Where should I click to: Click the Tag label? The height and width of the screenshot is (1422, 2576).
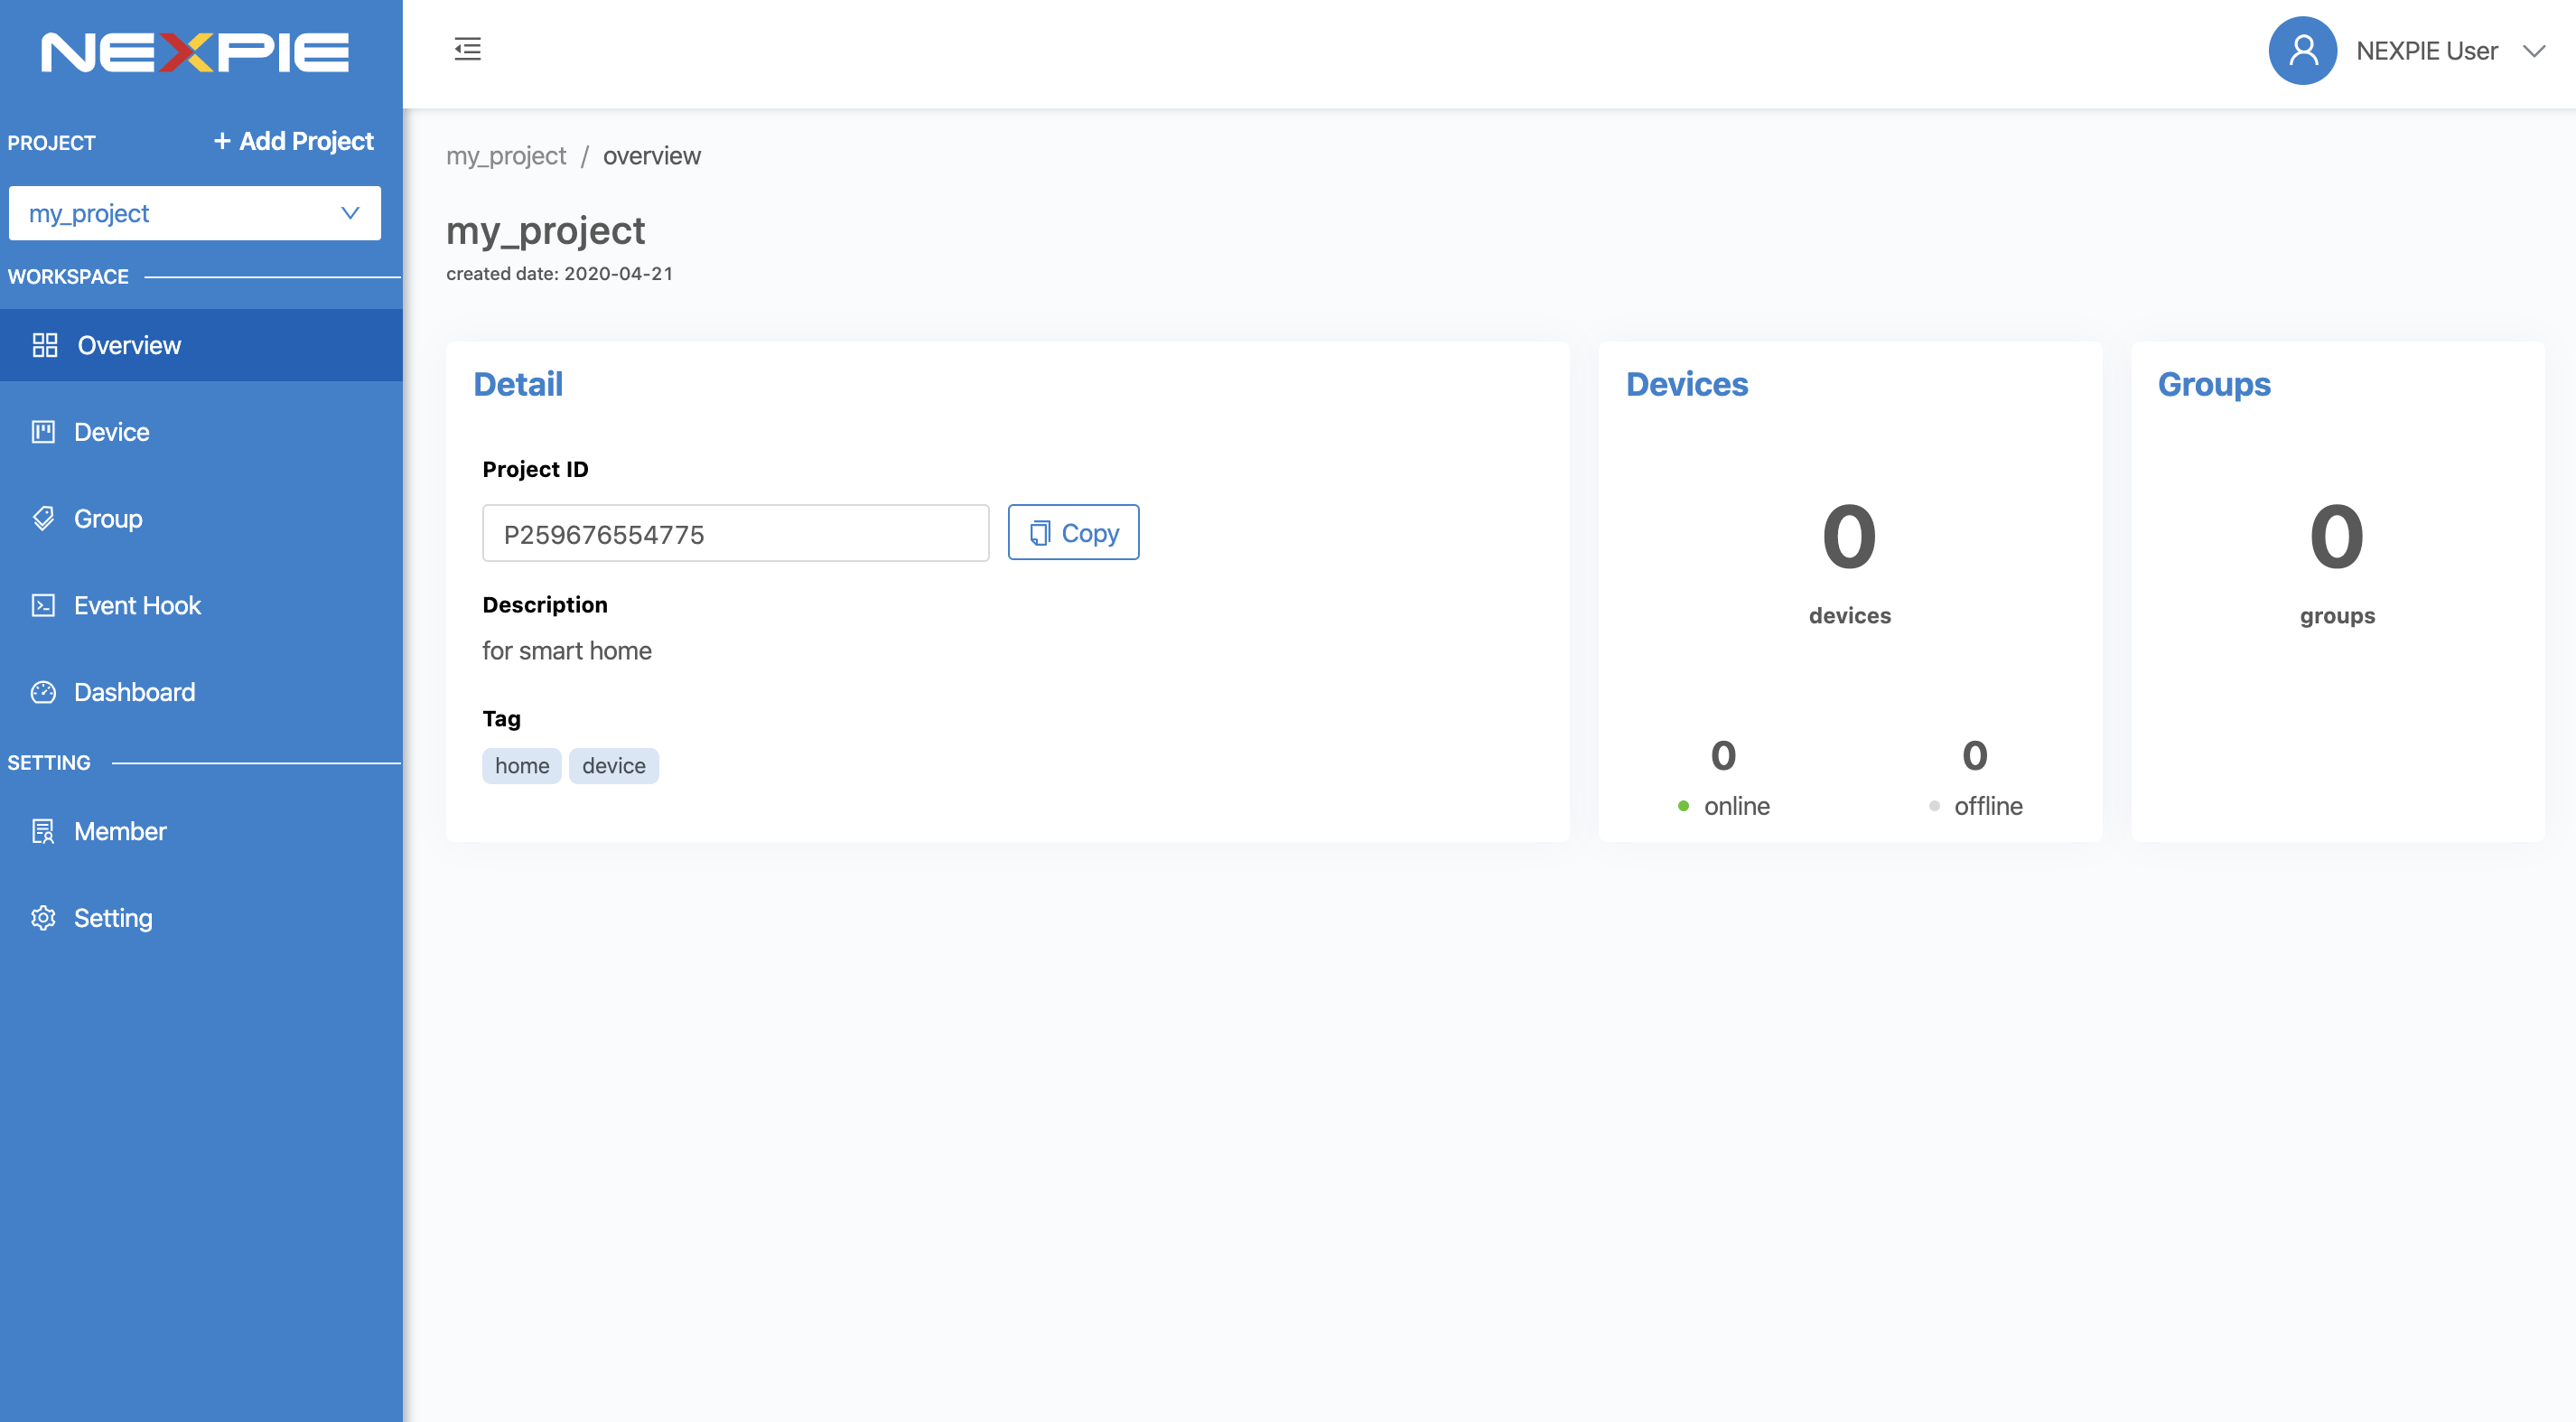tap(502, 719)
